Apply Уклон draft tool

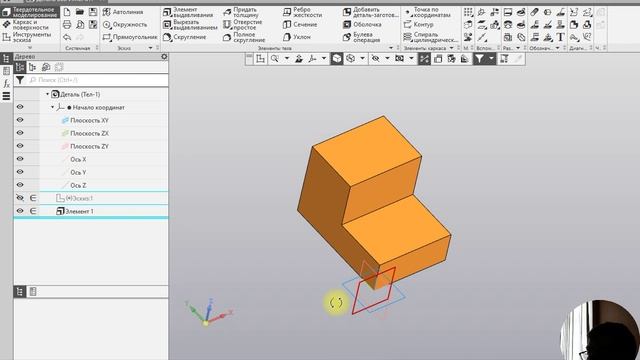point(297,37)
